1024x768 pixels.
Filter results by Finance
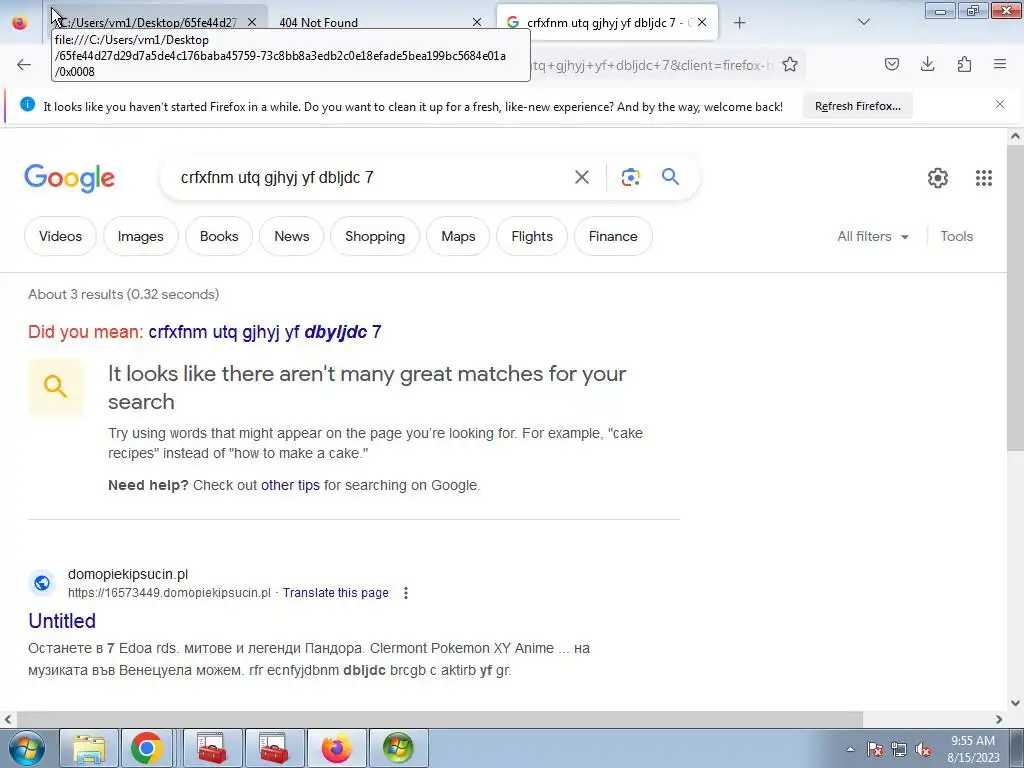(613, 236)
